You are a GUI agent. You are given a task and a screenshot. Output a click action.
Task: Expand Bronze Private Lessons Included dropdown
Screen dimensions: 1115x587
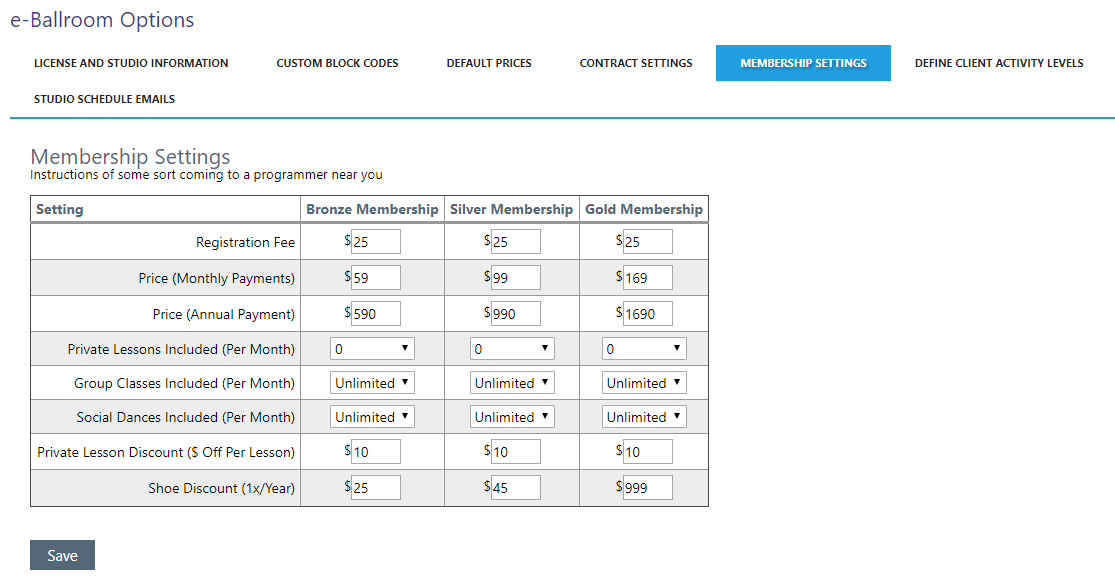pos(372,349)
